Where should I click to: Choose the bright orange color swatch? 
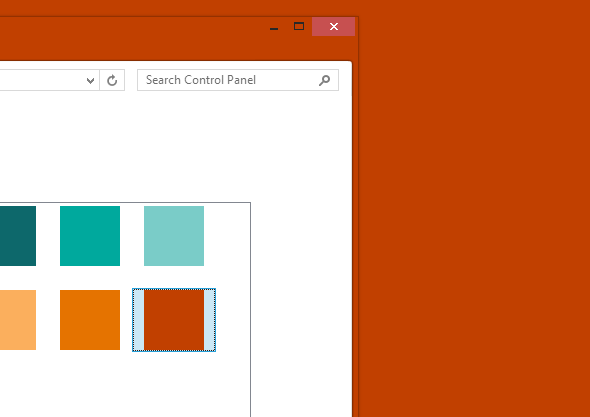tap(90, 320)
